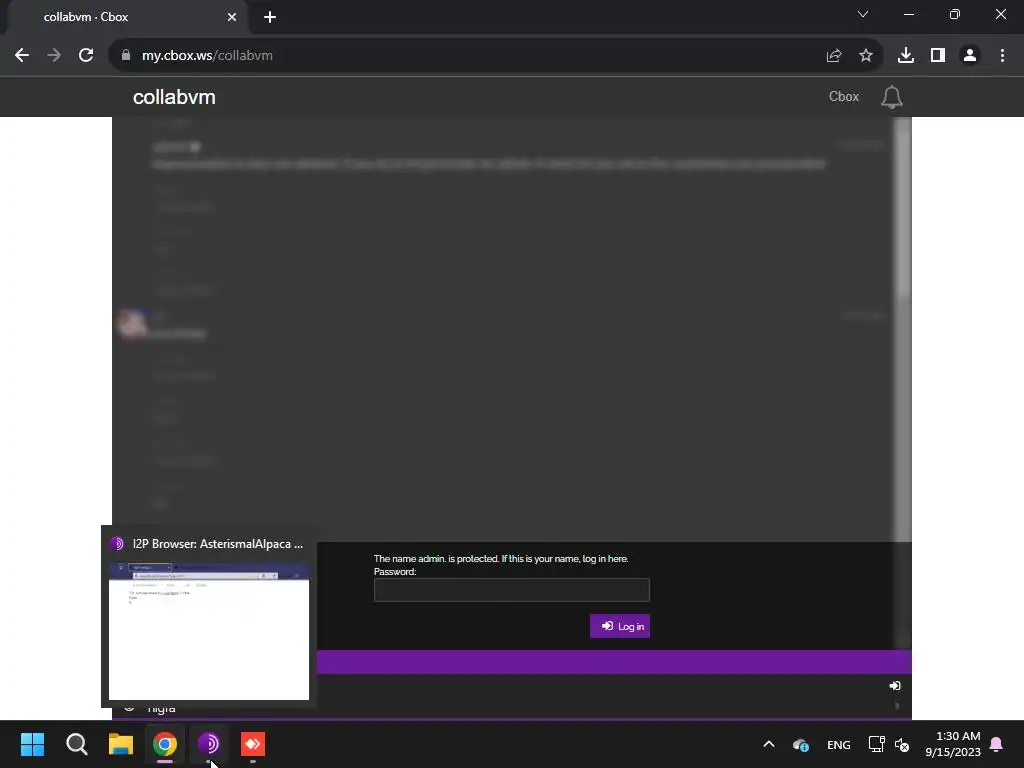Click the purple Log in button
This screenshot has width=1024, height=768.
pos(620,626)
